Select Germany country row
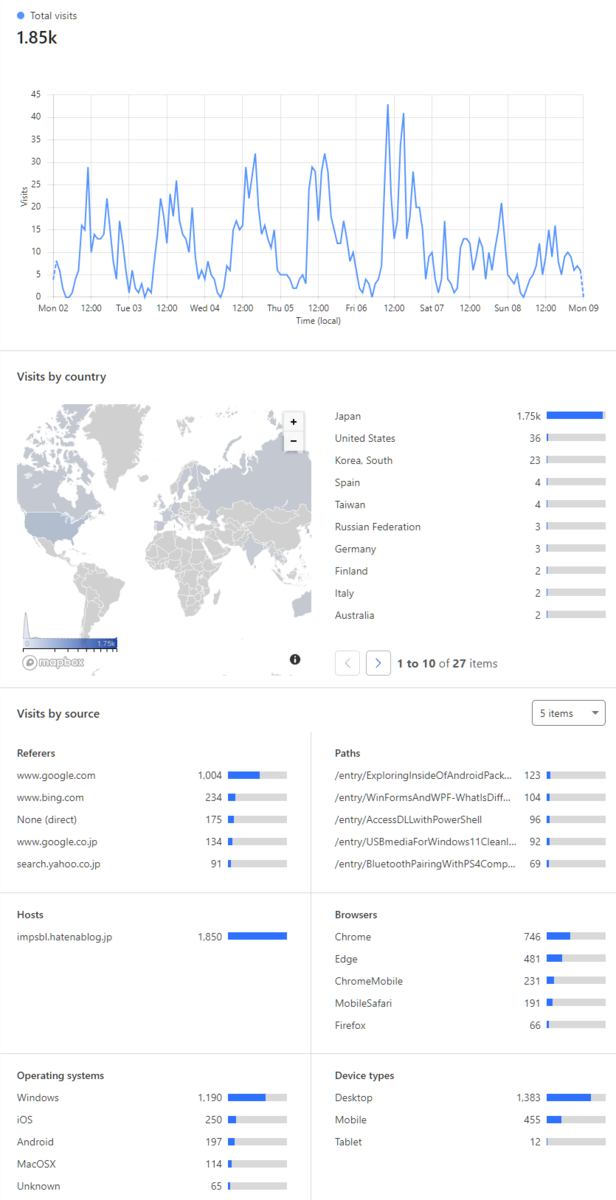This screenshot has width=616, height=1200. [x=470, y=549]
